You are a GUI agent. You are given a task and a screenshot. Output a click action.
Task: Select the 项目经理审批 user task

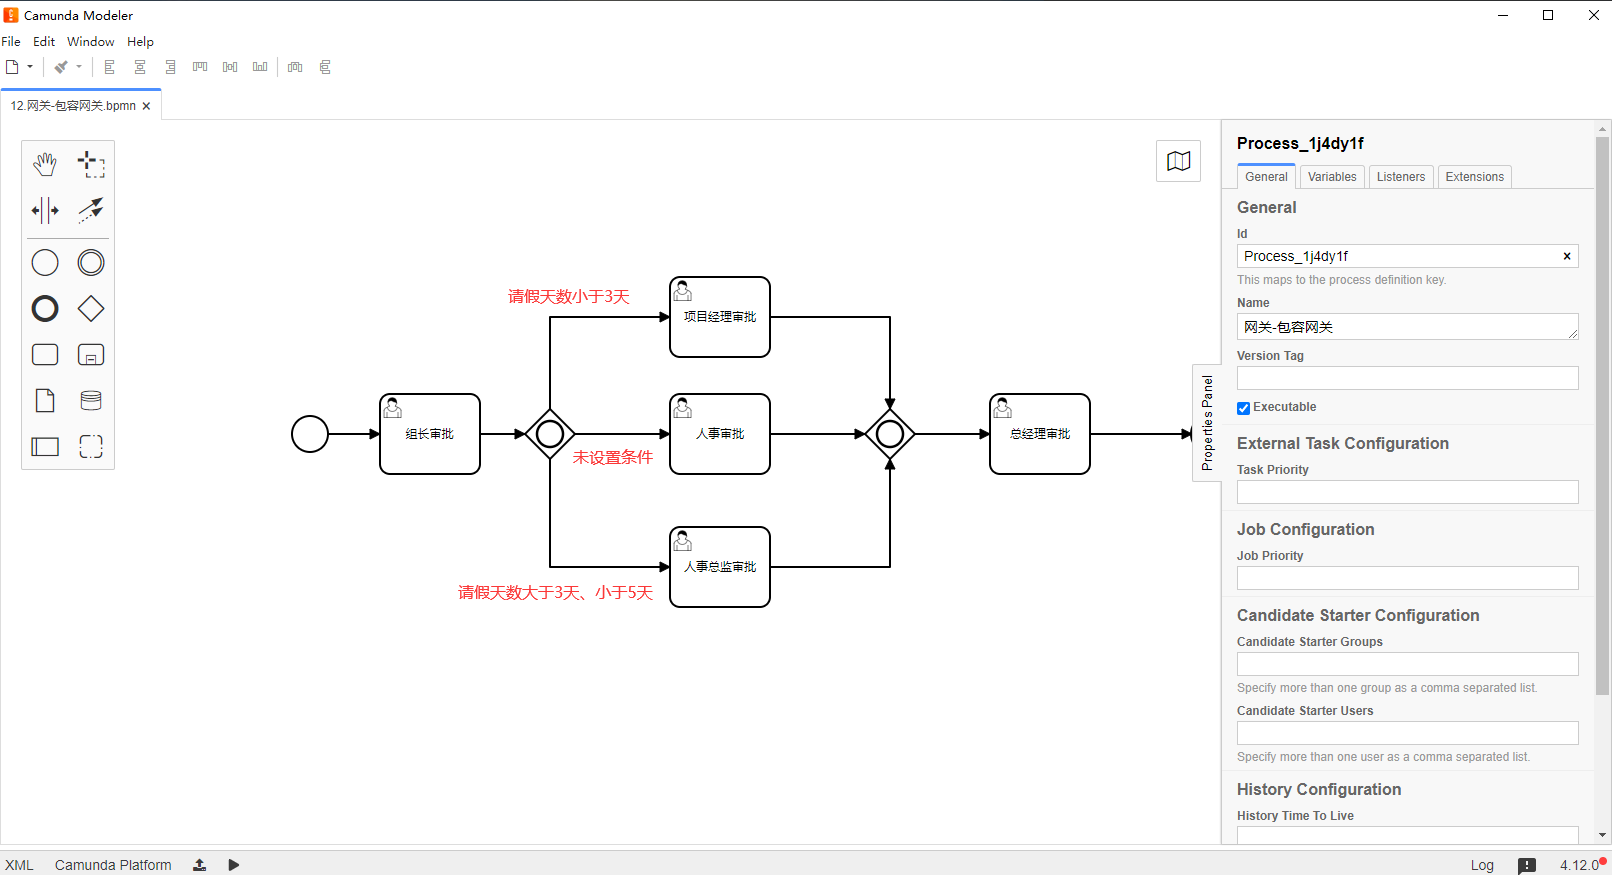click(720, 317)
